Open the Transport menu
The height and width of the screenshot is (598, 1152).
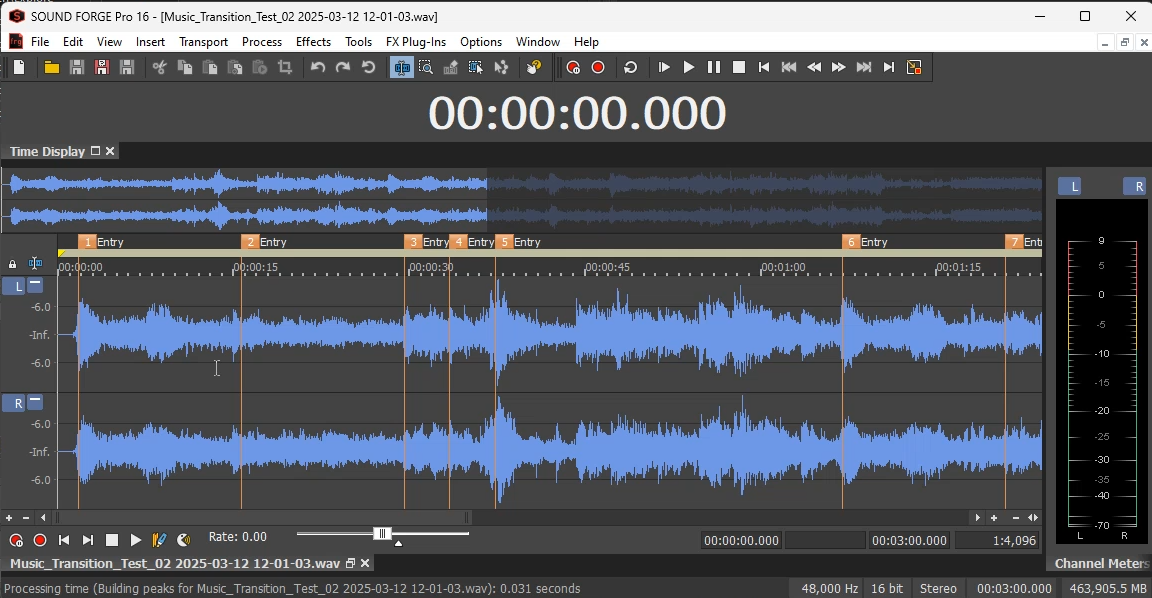(x=204, y=42)
